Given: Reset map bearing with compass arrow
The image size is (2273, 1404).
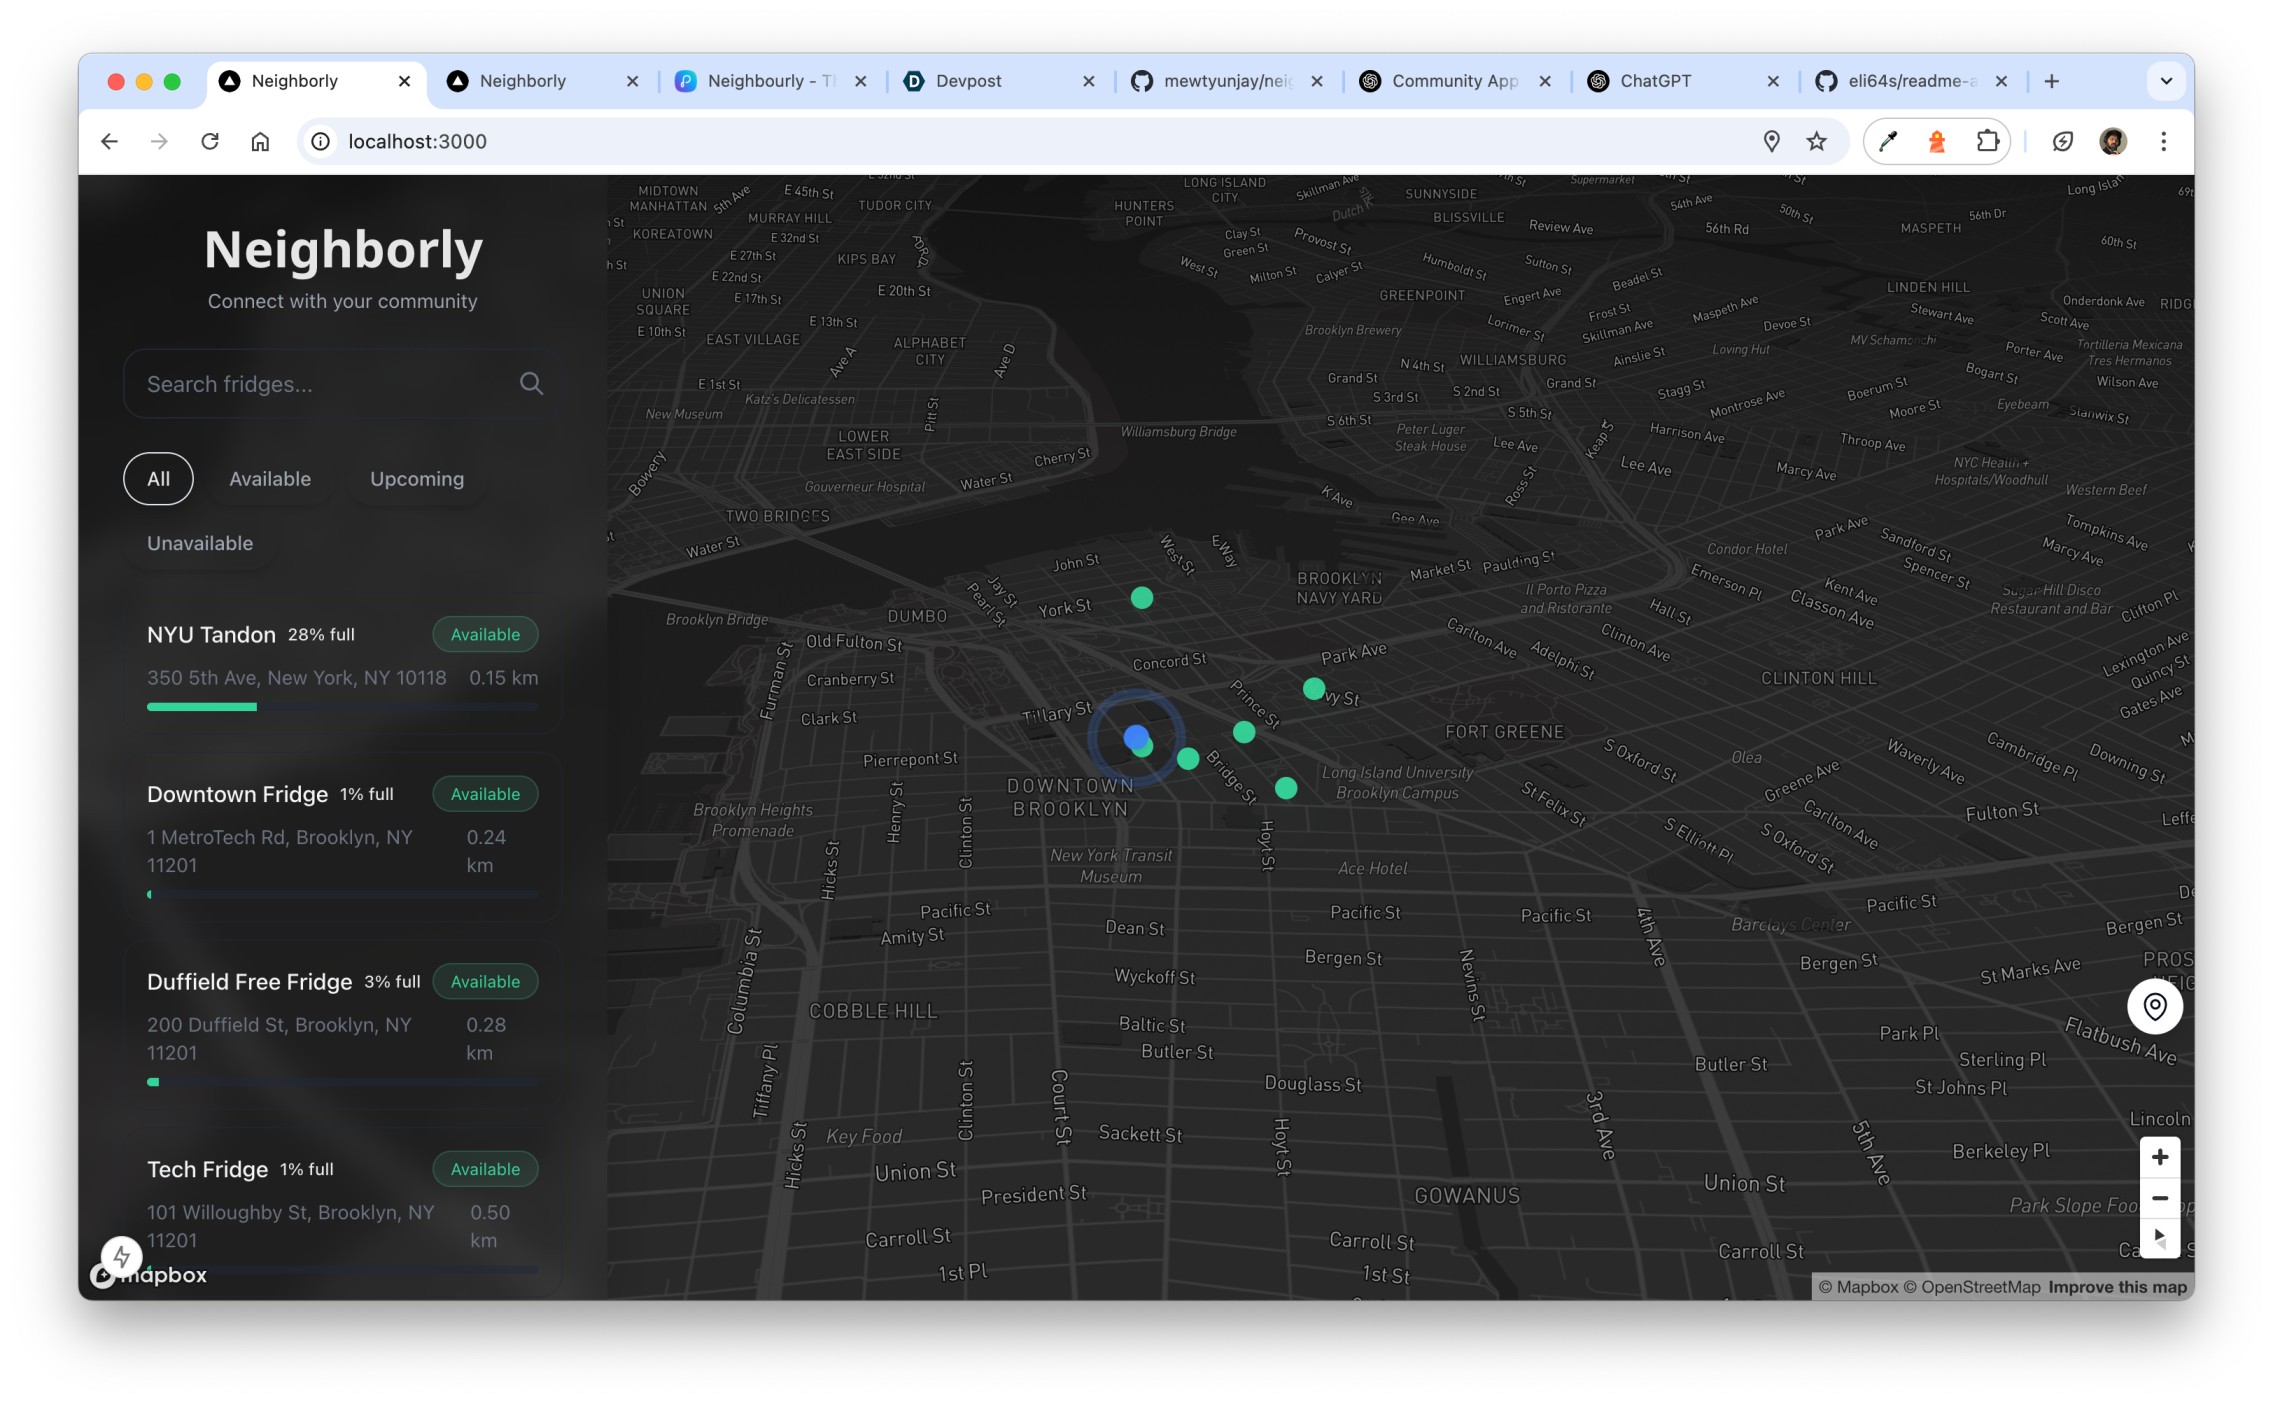Looking at the screenshot, I should (2159, 1238).
